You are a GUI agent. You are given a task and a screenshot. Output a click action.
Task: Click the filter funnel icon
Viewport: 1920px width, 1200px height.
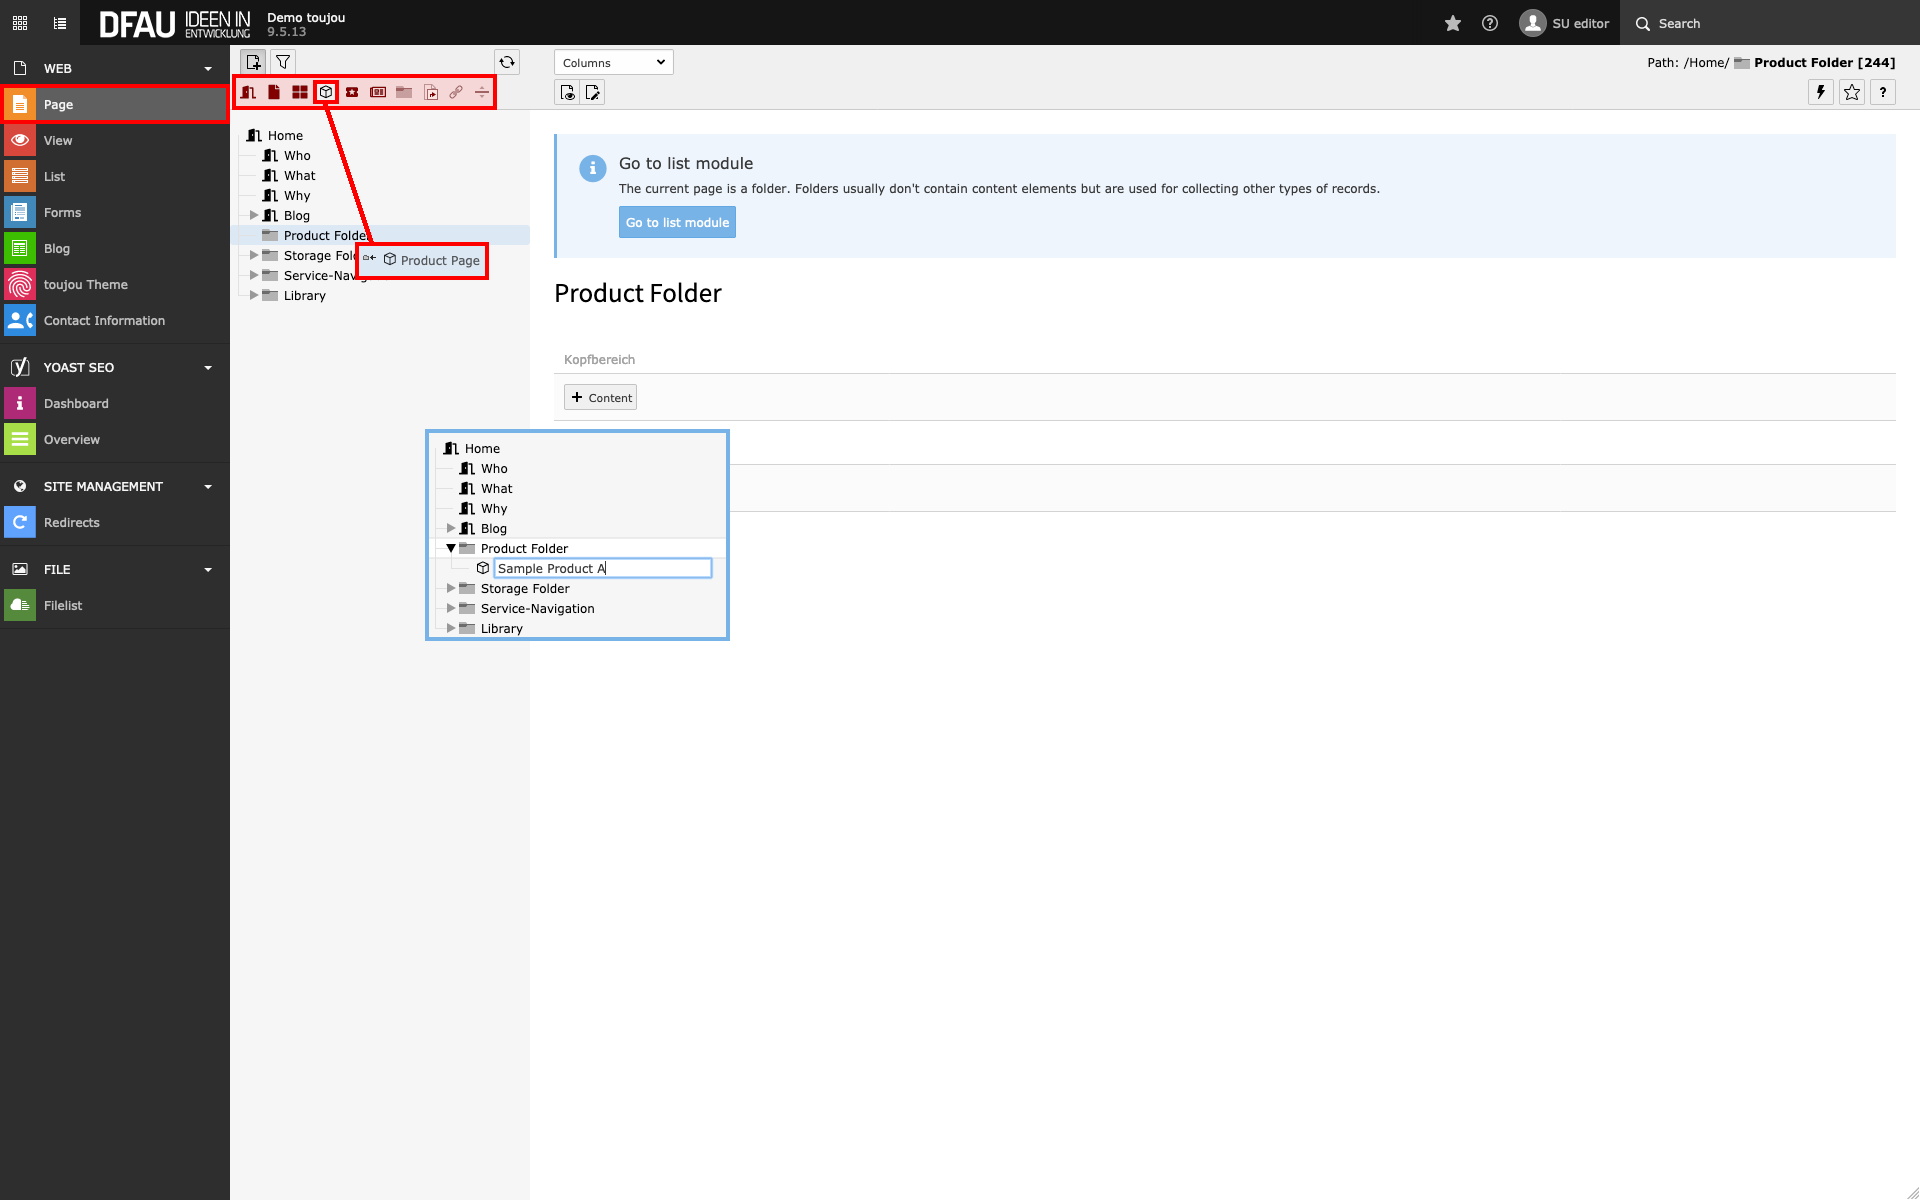(283, 62)
